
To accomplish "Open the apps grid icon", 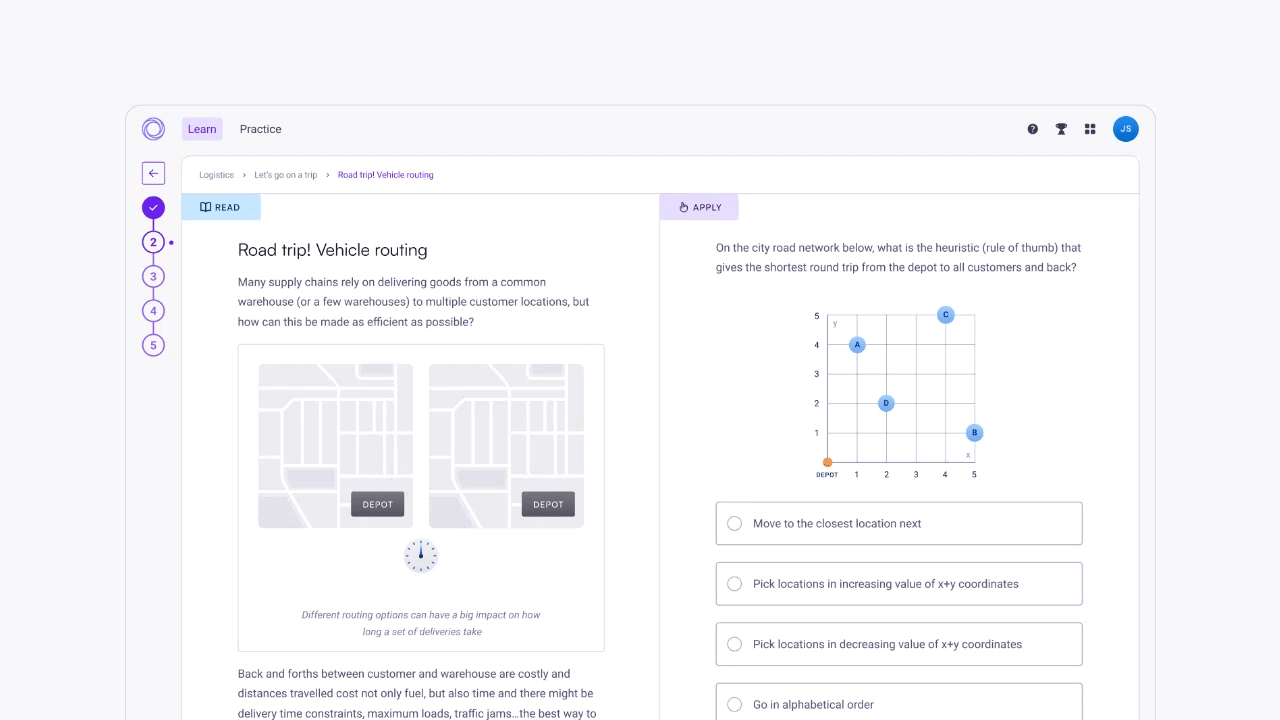I will 1090,129.
